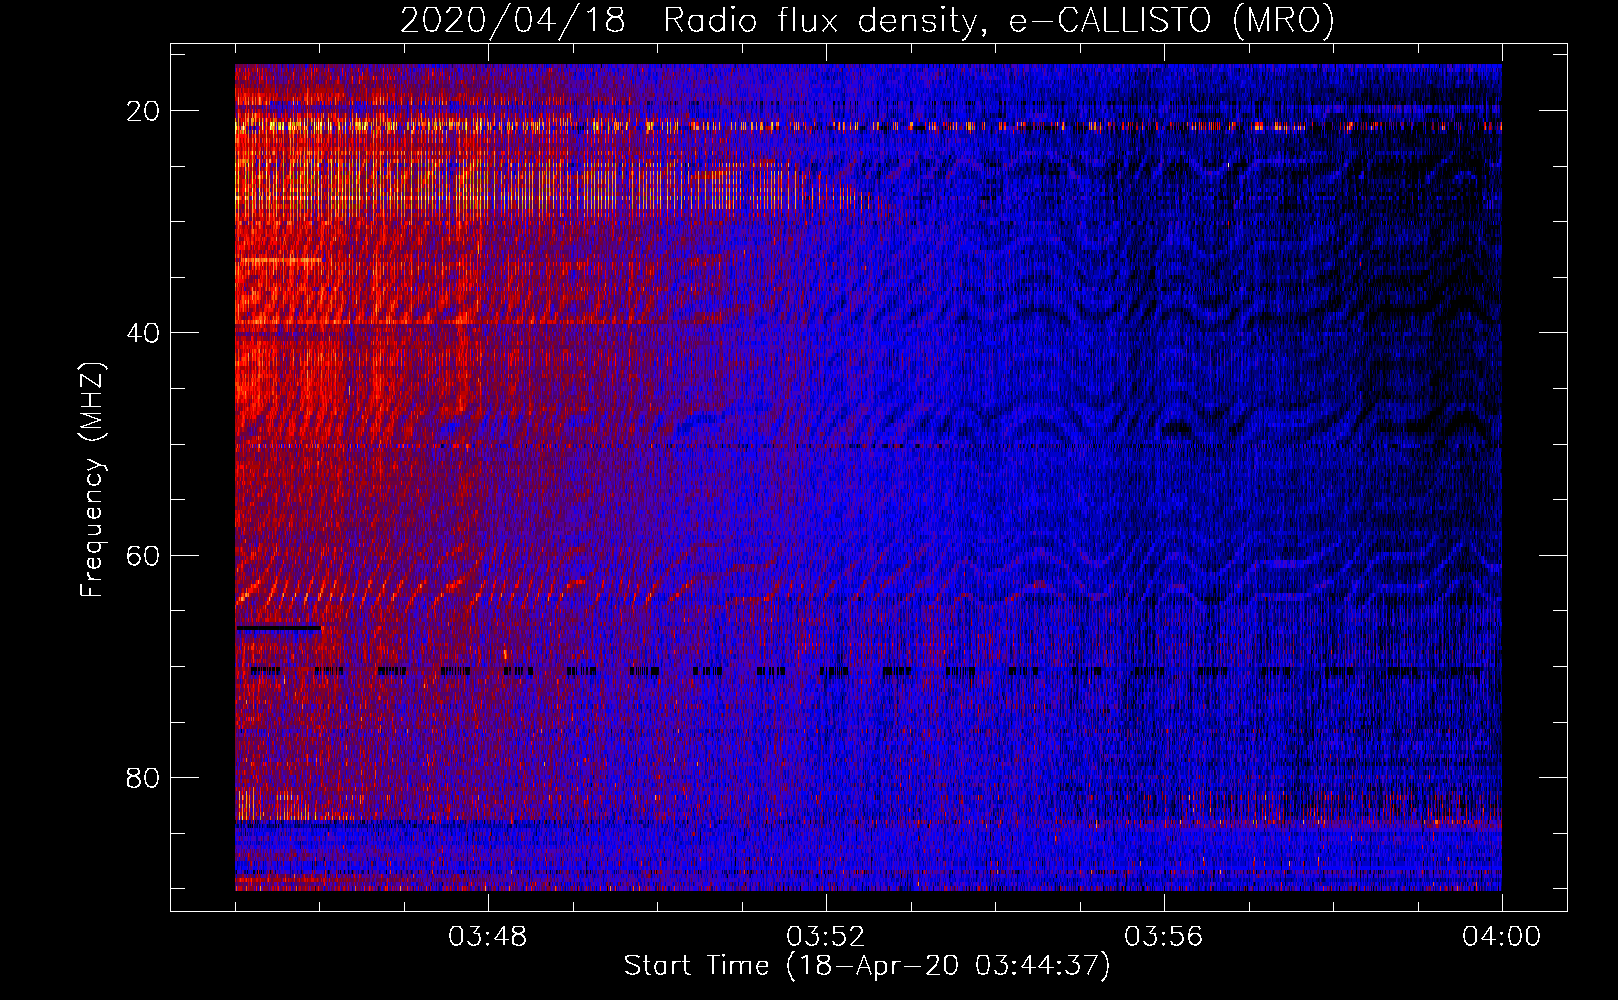Viewport: 1618px width, 1000px height.
Task: Click the 20 MHz frequency tick label
Action: (x=143, y=111)
